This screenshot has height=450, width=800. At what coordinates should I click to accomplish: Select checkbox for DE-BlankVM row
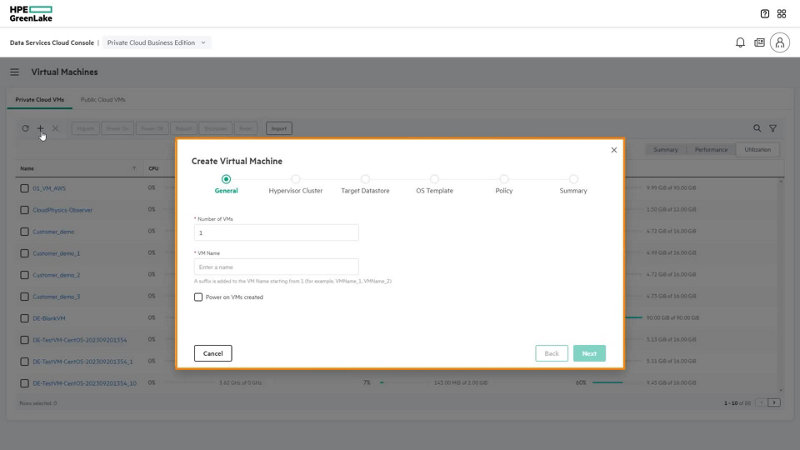[x=24, y=318]
